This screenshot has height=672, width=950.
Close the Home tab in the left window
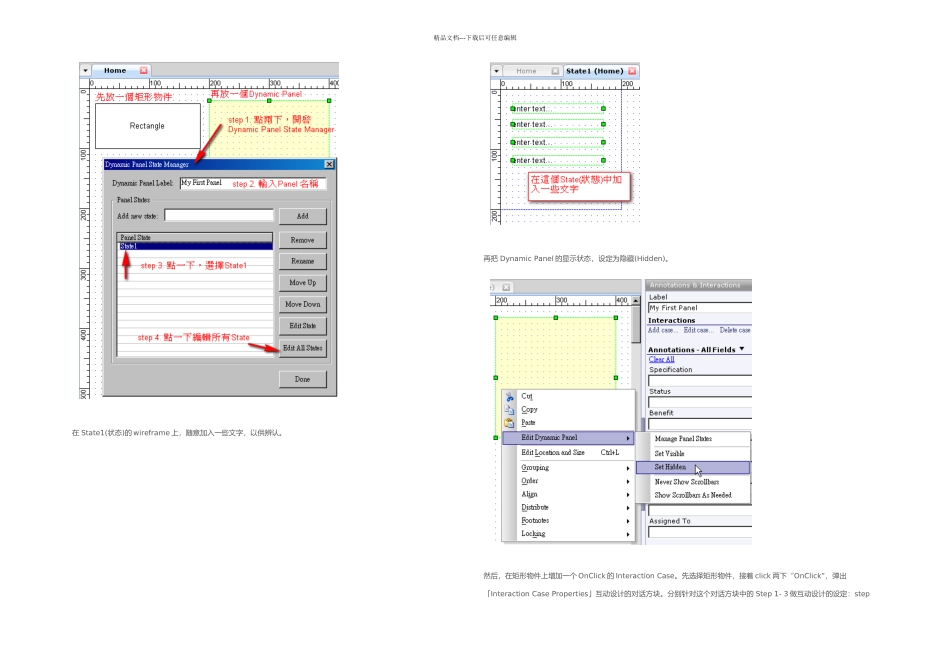point(144,71)
